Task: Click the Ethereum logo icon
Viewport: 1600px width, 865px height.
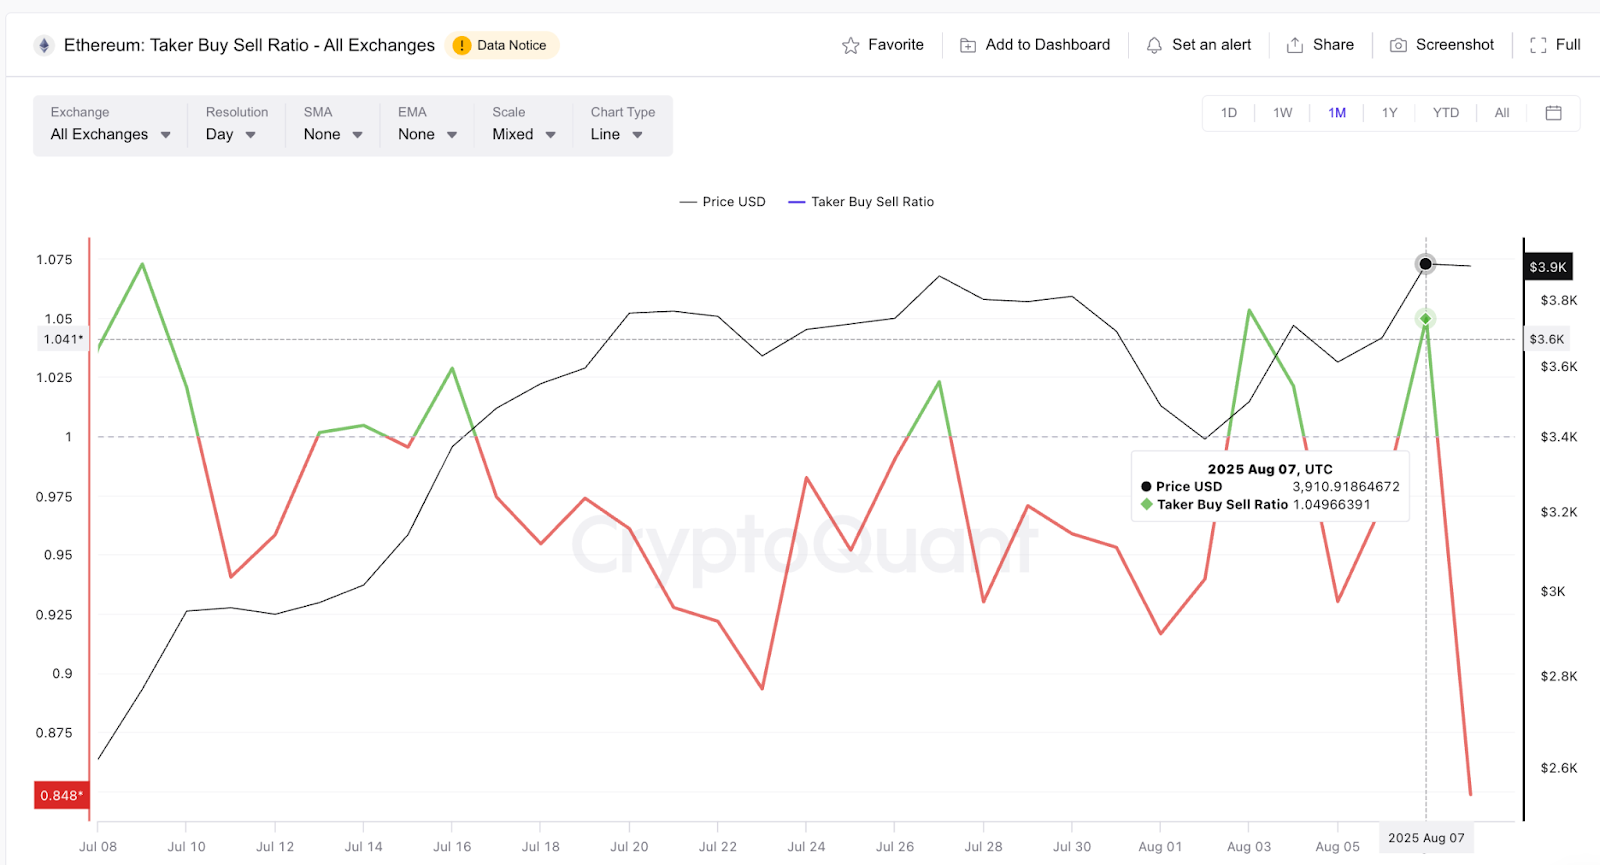Action: point(43,45)
